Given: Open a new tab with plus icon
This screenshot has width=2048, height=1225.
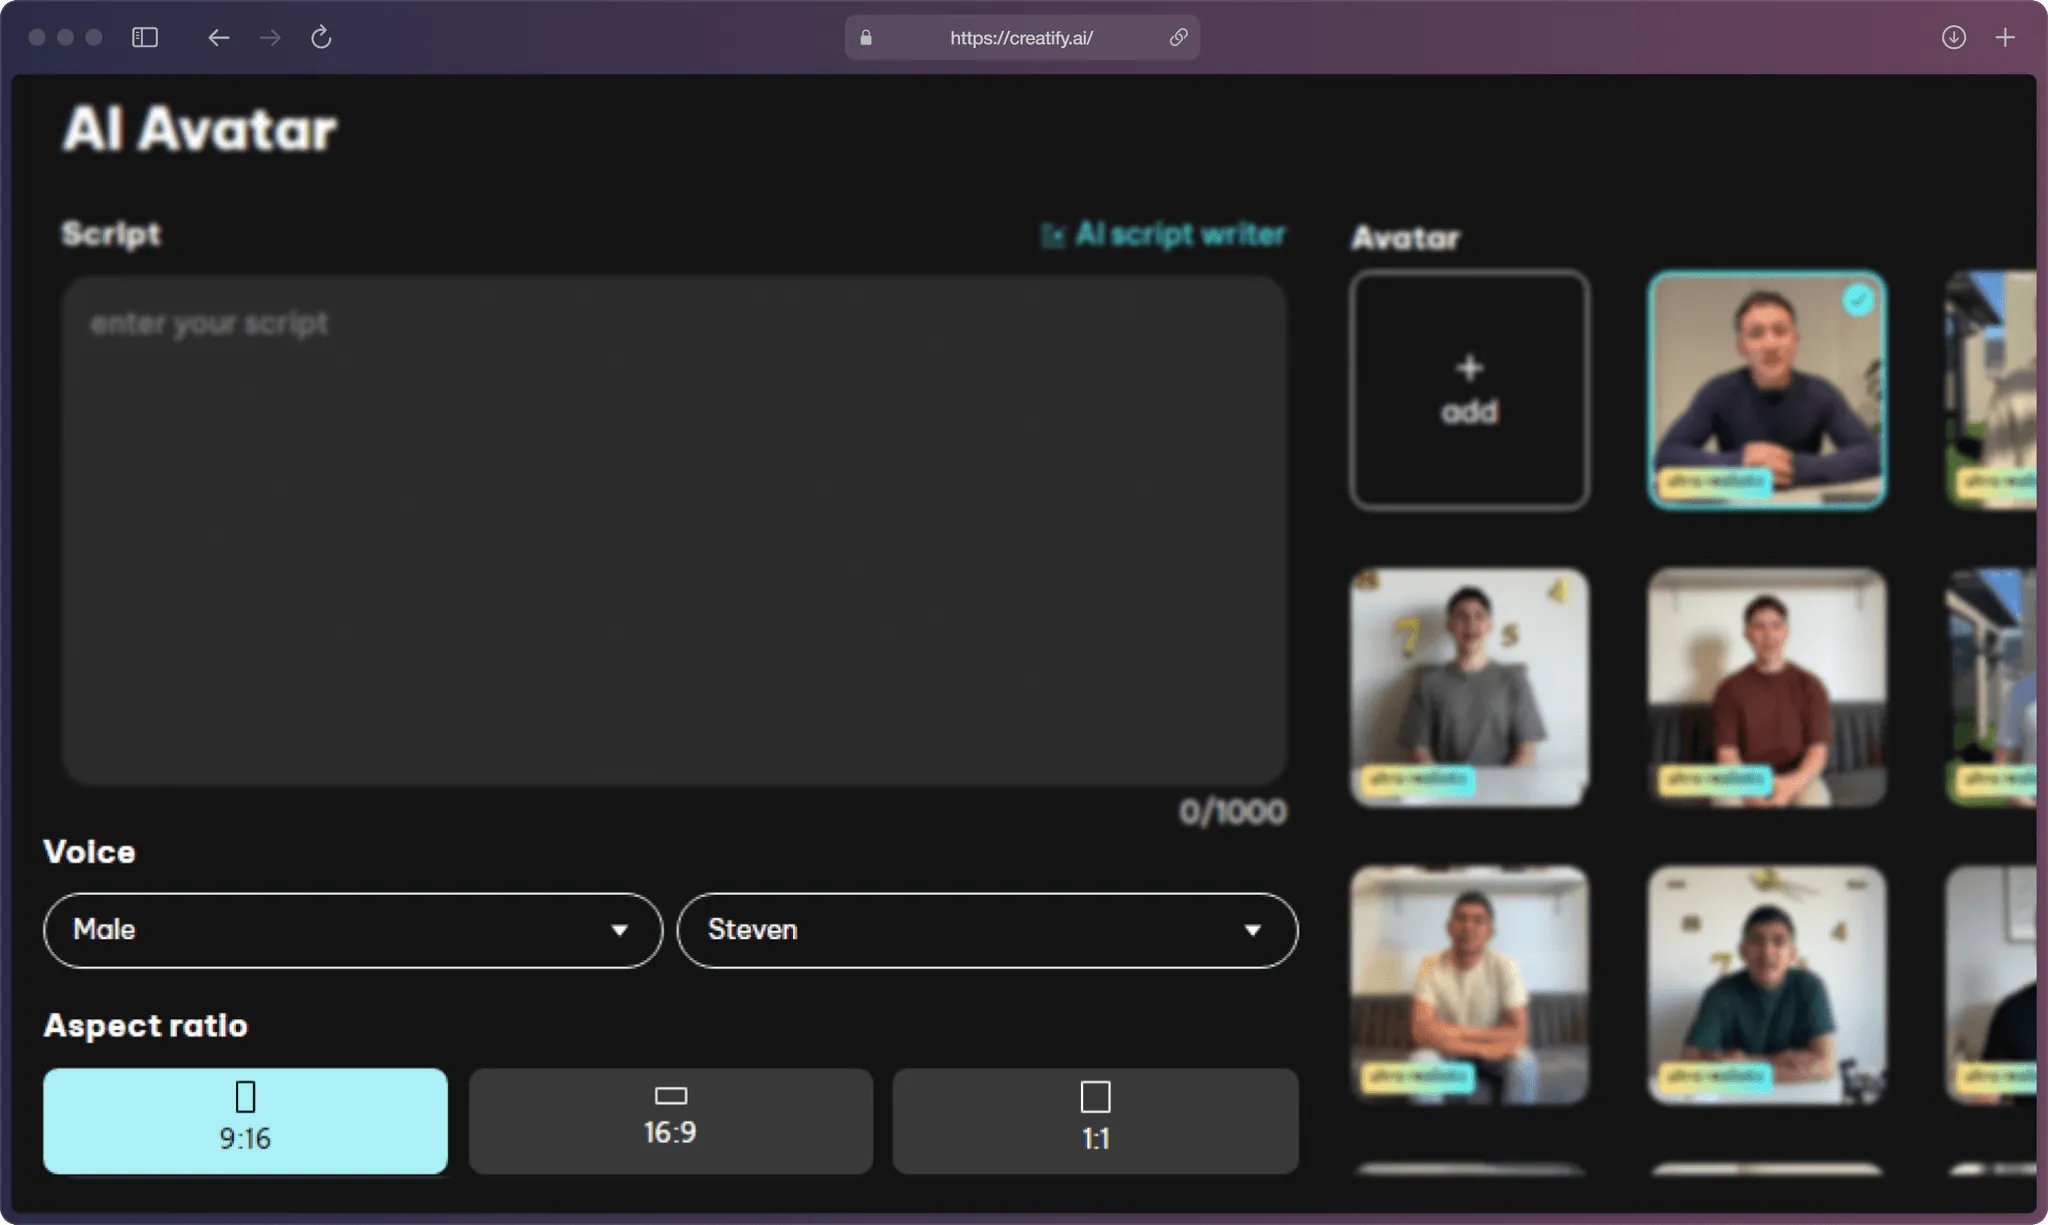Looking at the screenshot, I should point(2004,38).
